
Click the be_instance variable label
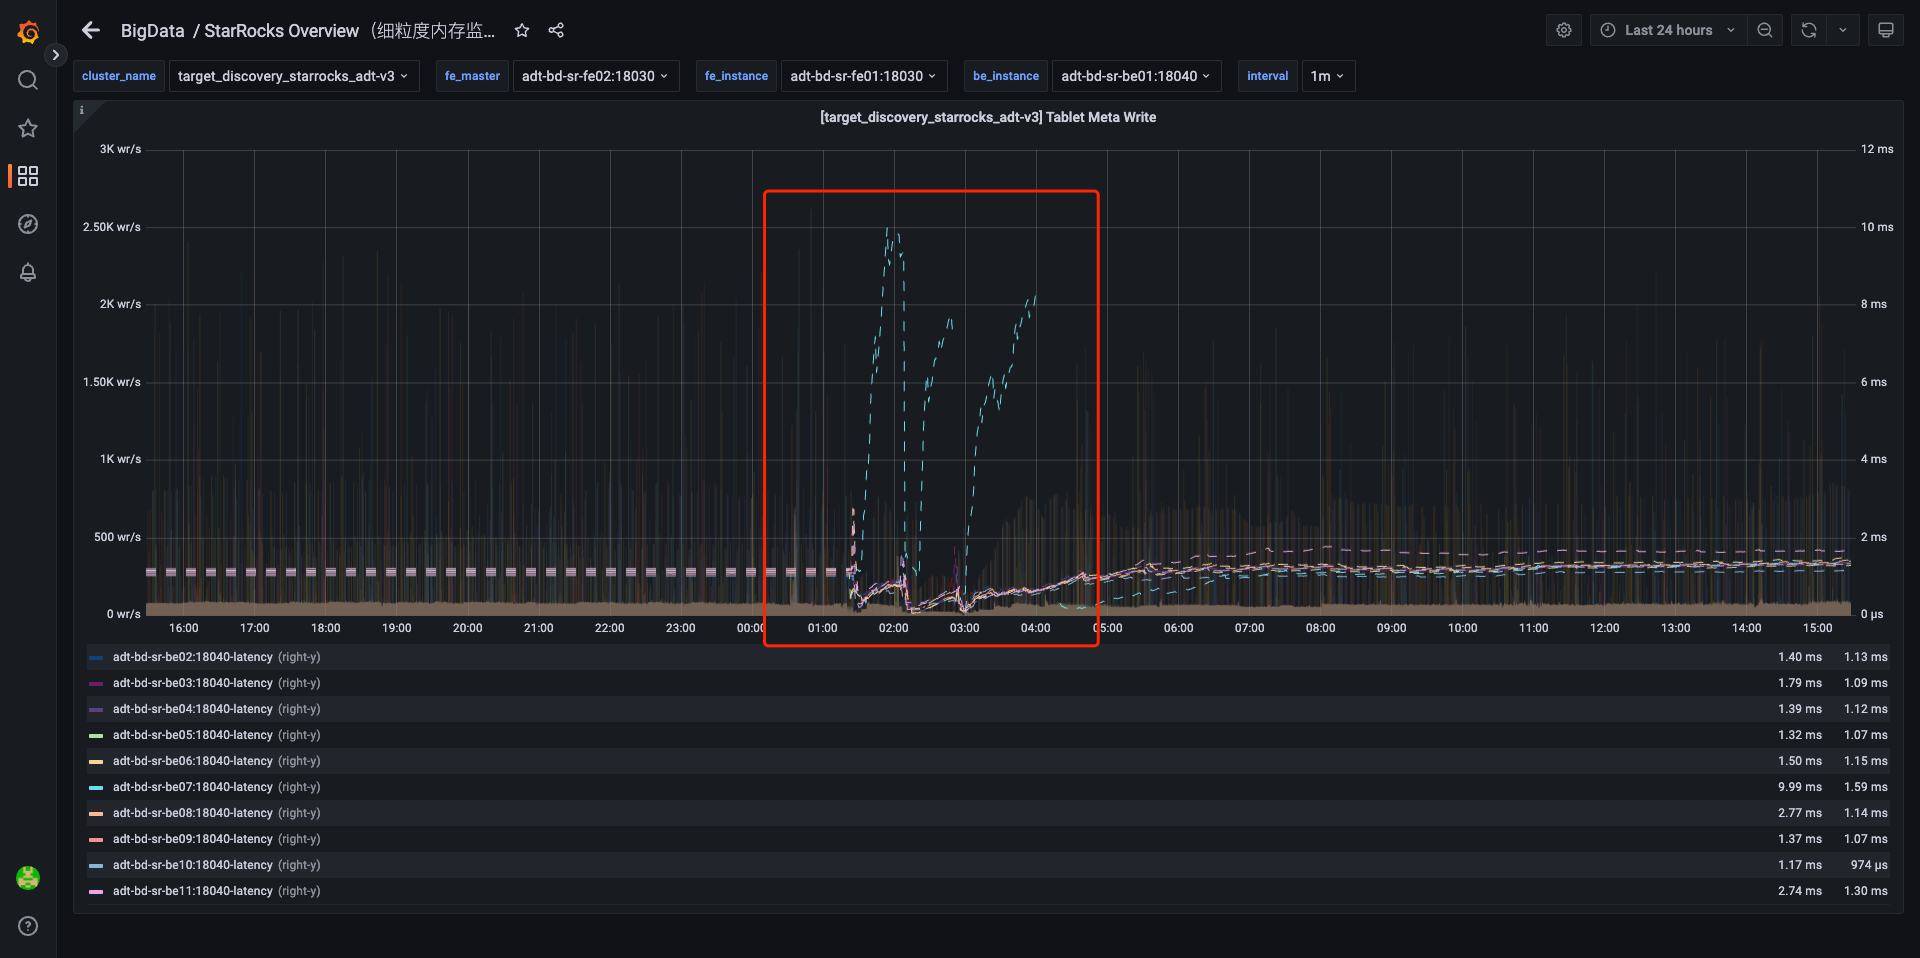[x=1006, y=76]
